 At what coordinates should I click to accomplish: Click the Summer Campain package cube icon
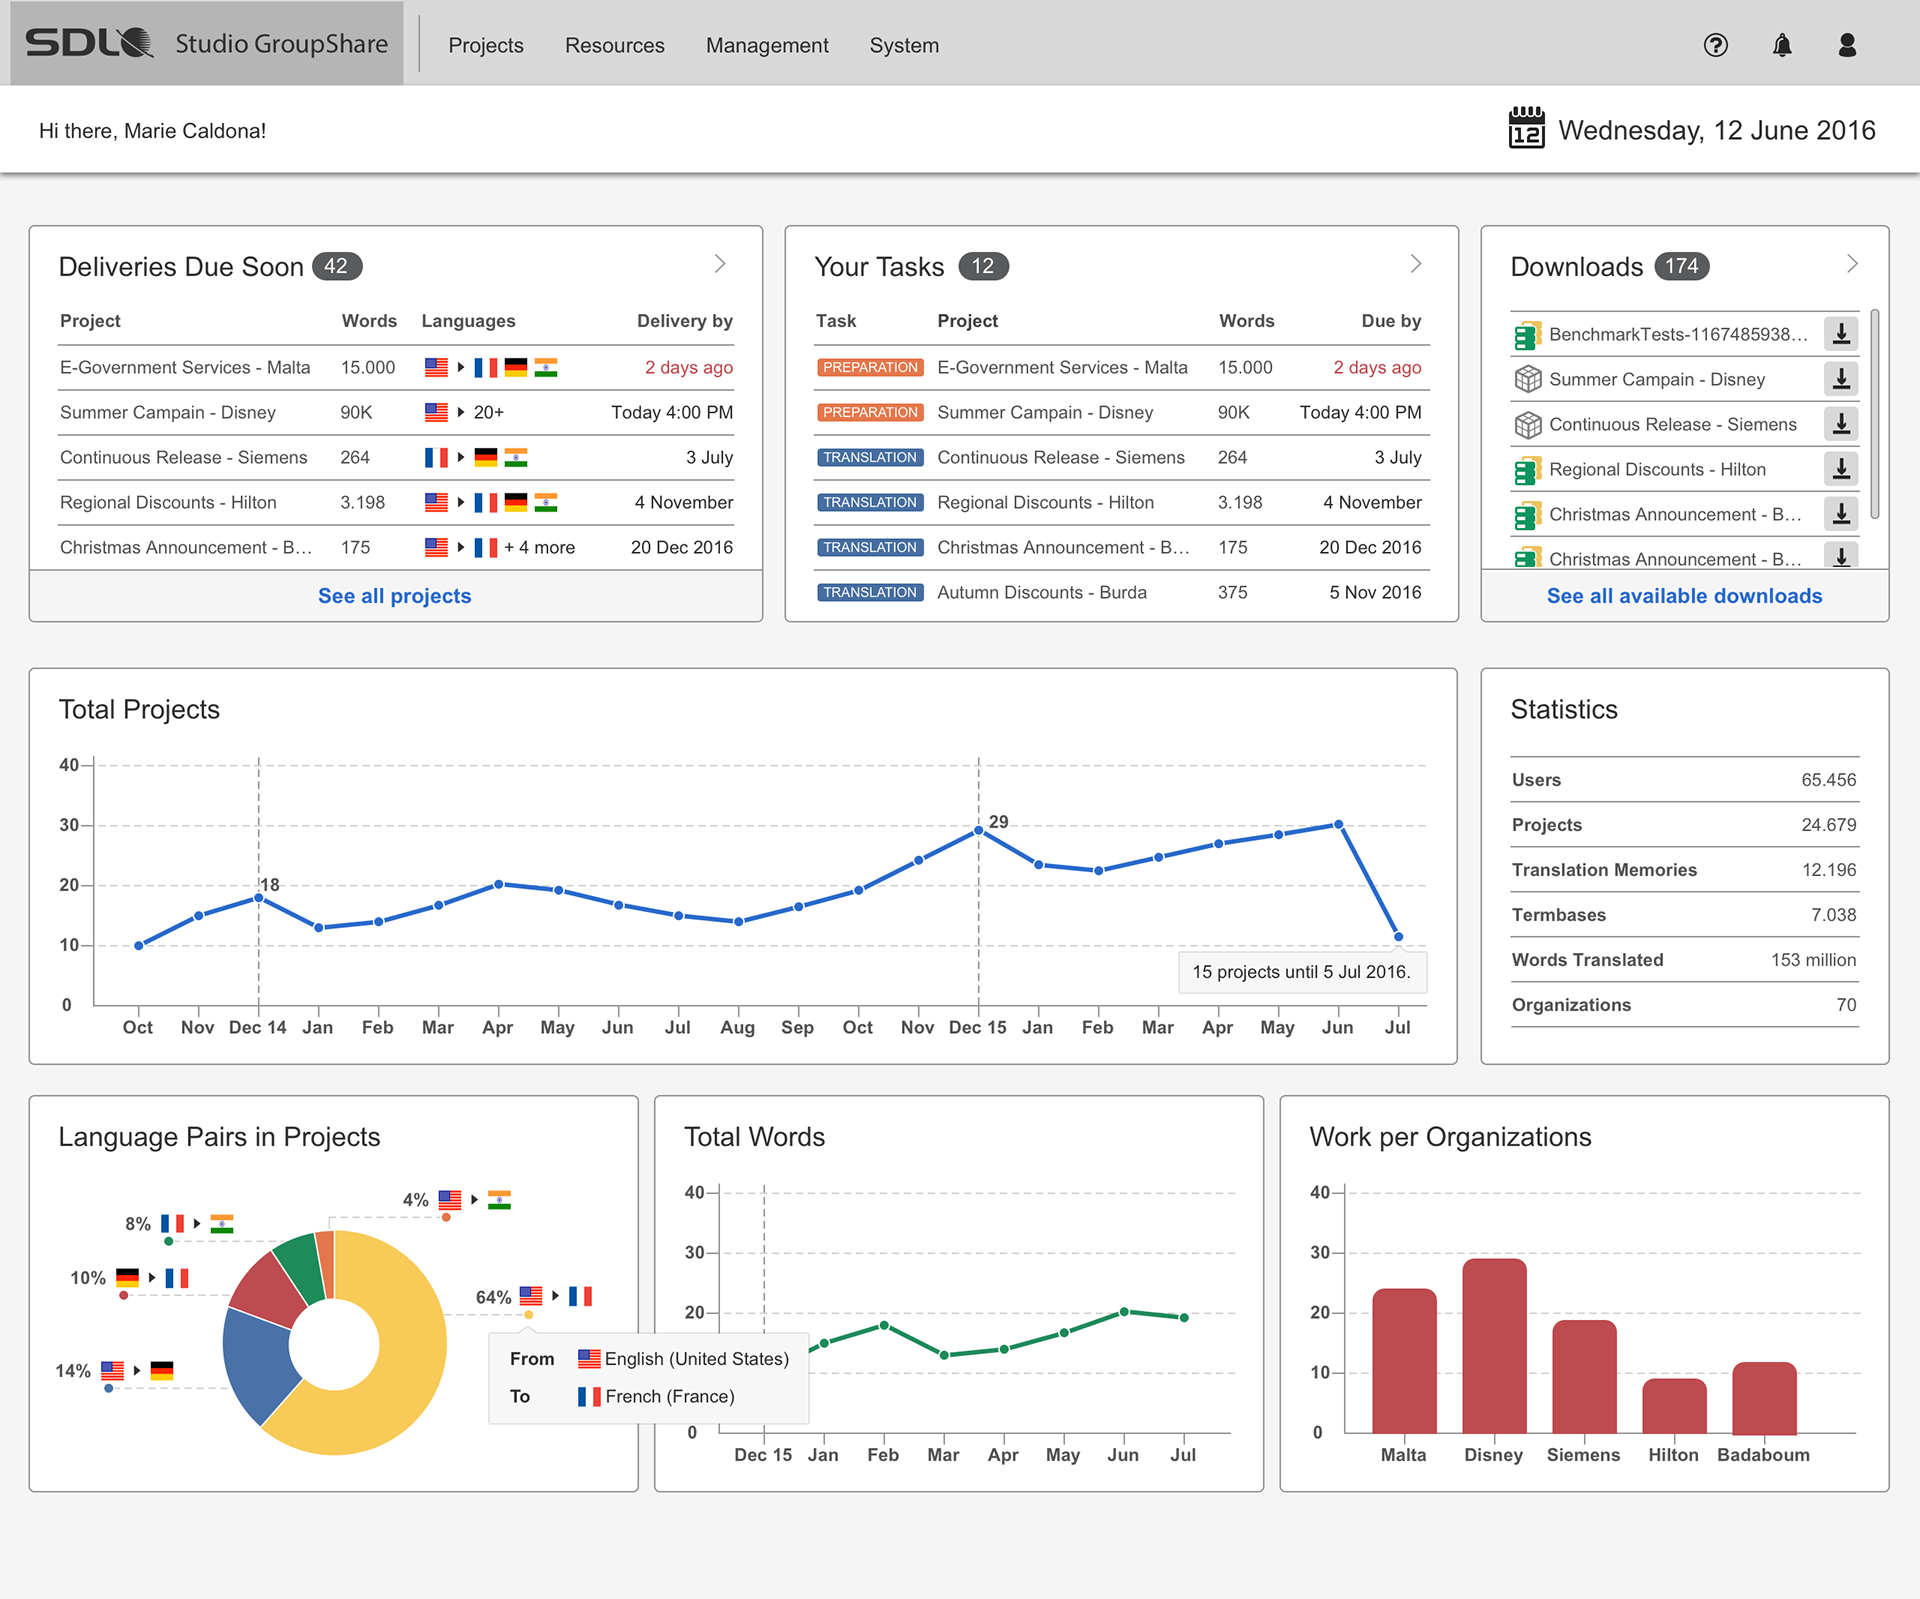coord(1527,379)
